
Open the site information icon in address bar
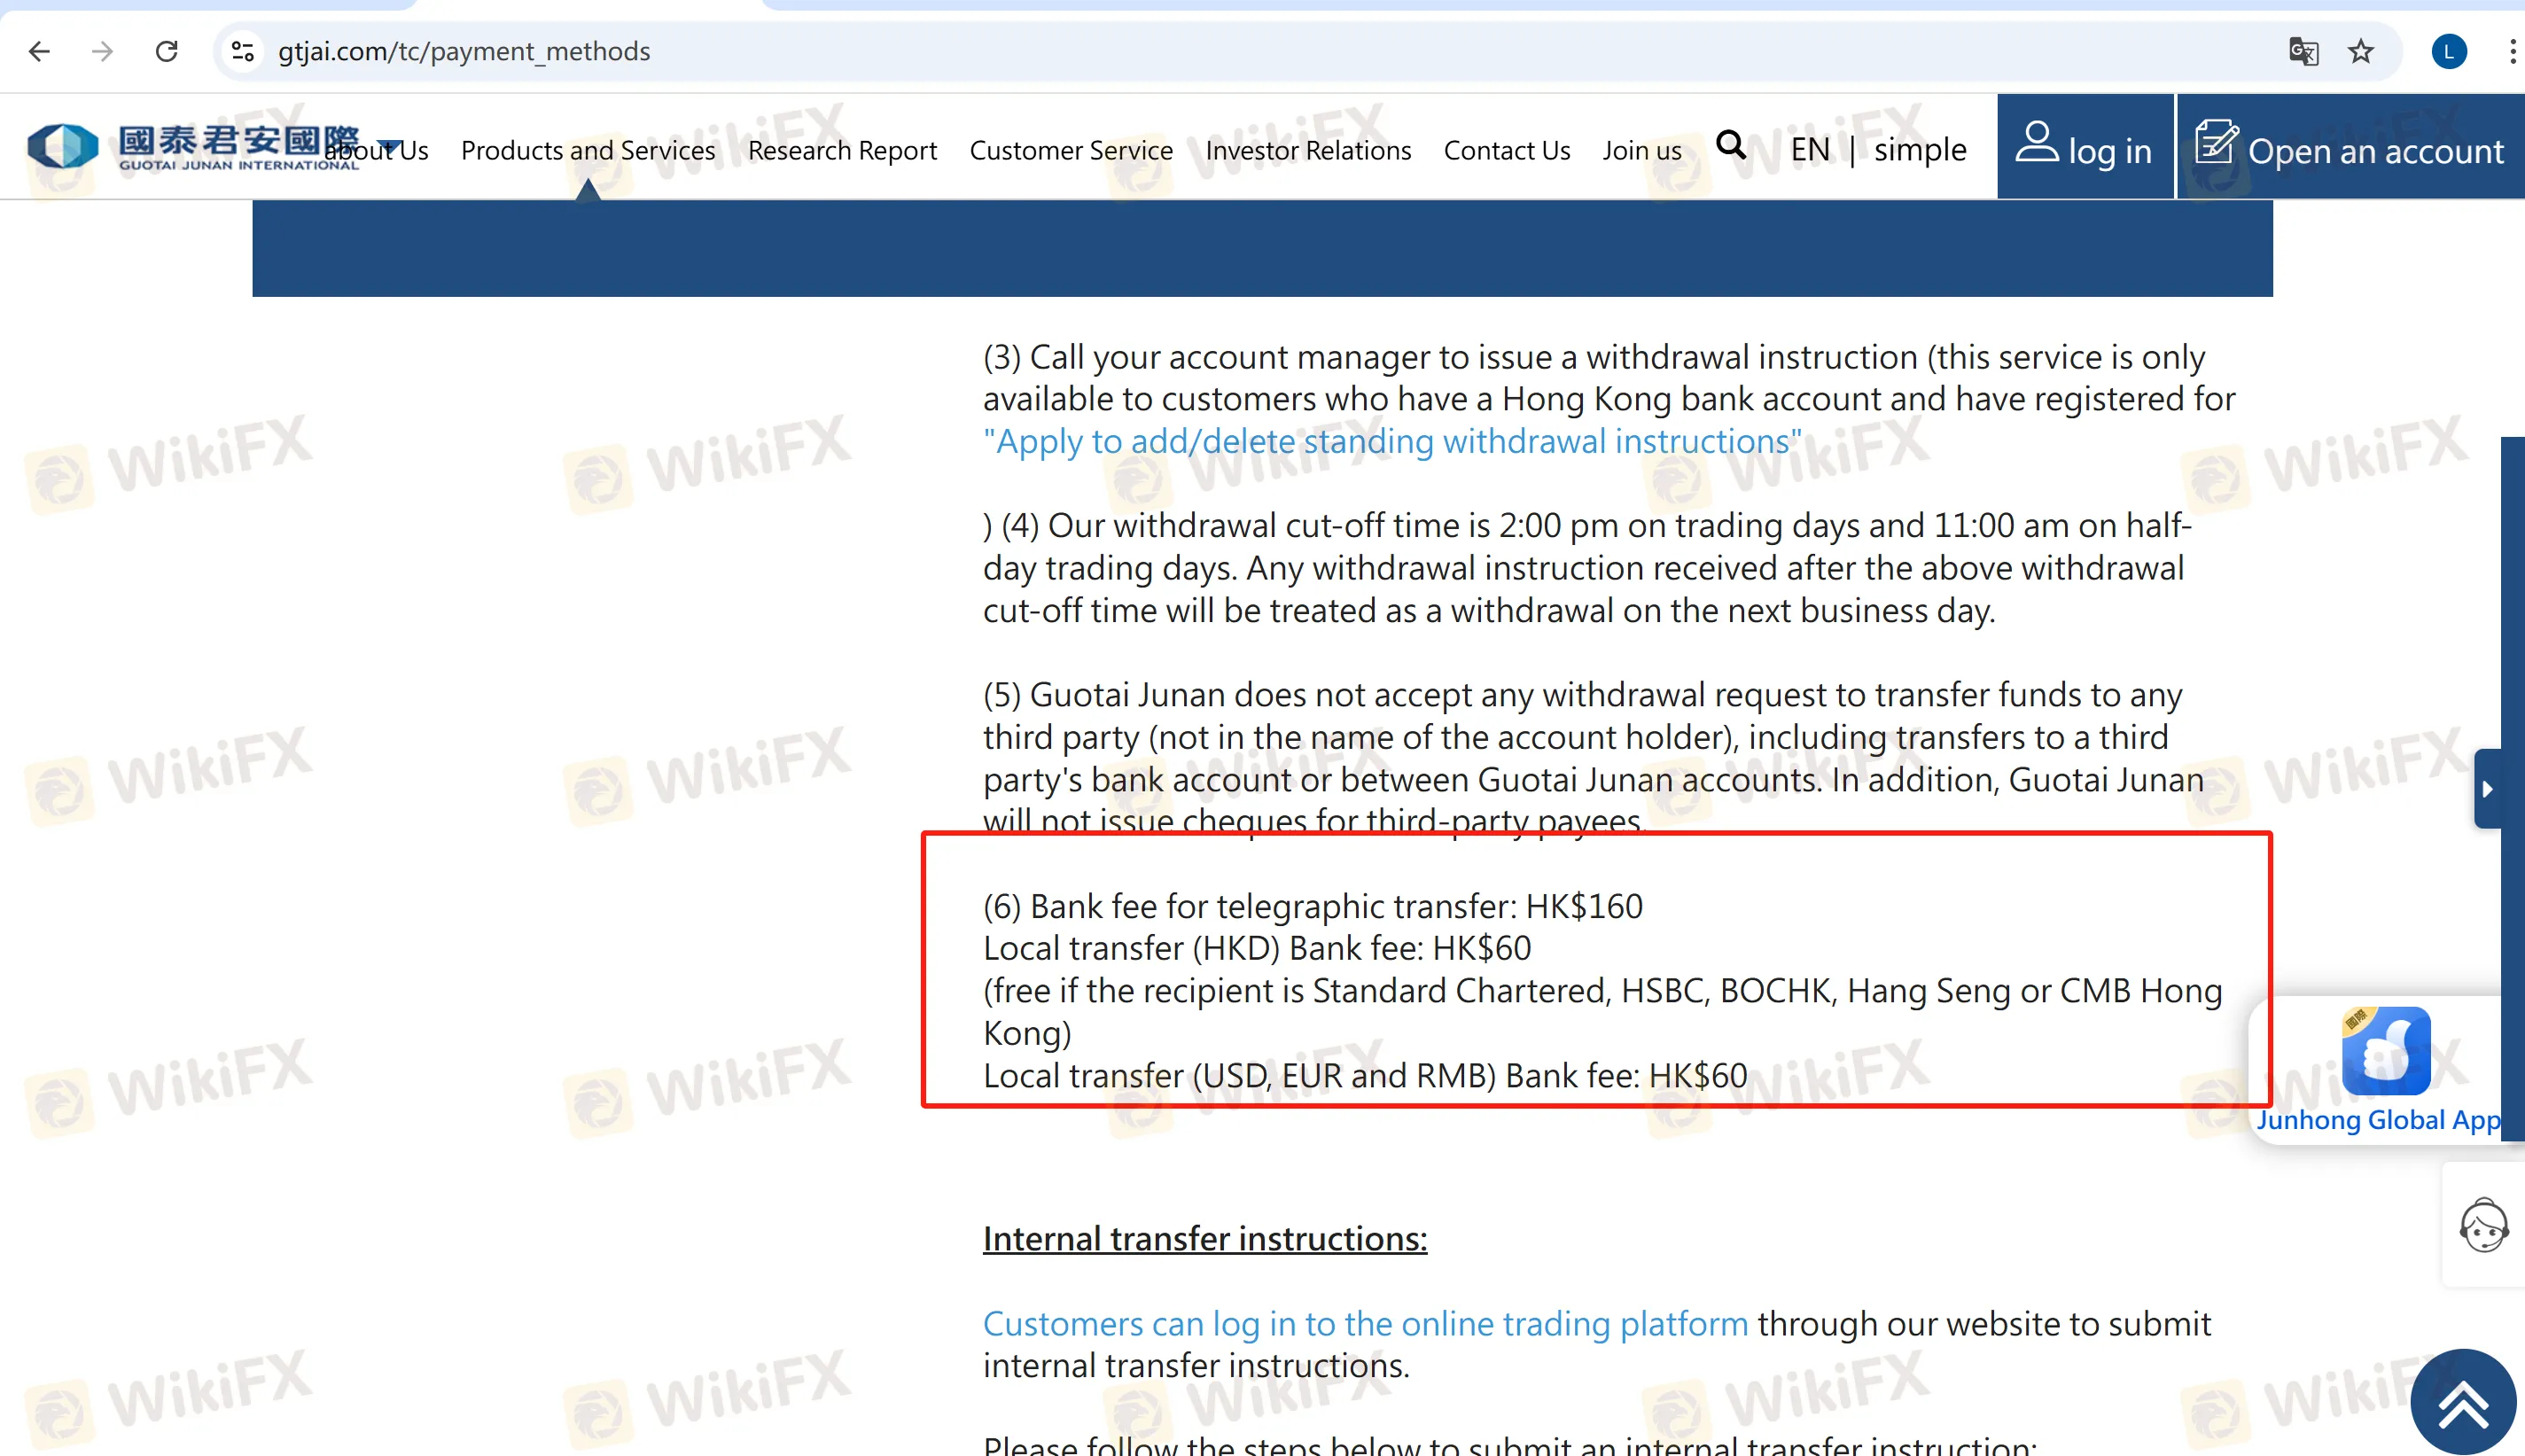coord(243,51)
